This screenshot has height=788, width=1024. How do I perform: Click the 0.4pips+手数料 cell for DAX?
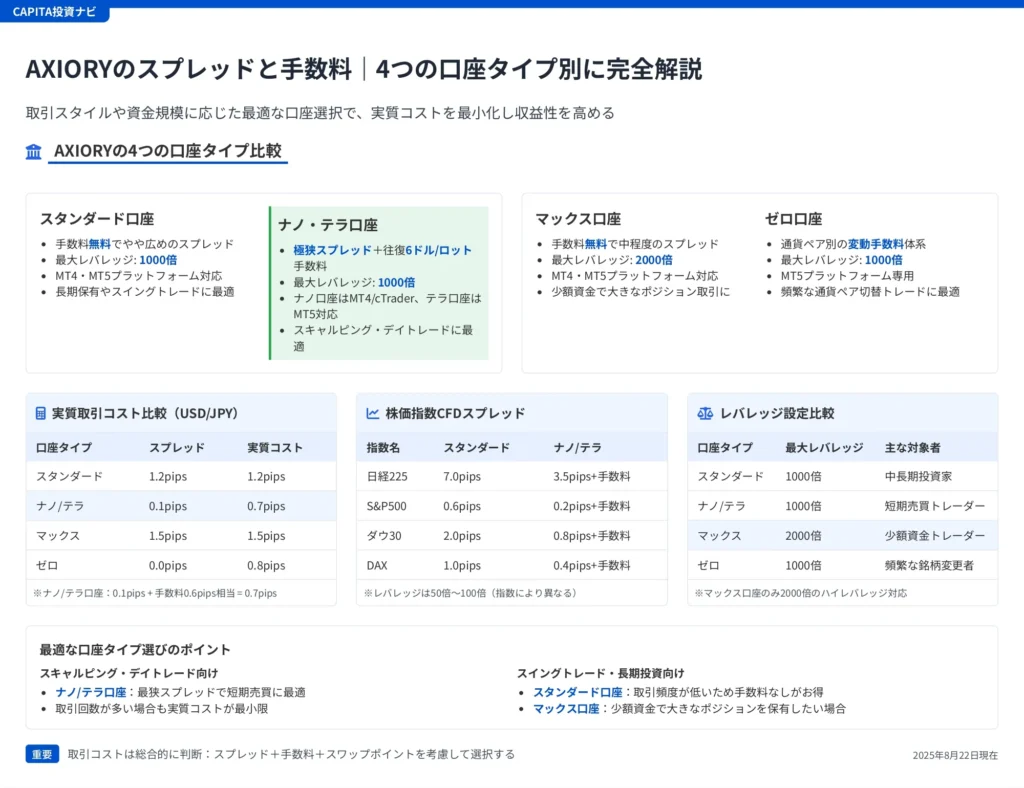pos(592,565)
